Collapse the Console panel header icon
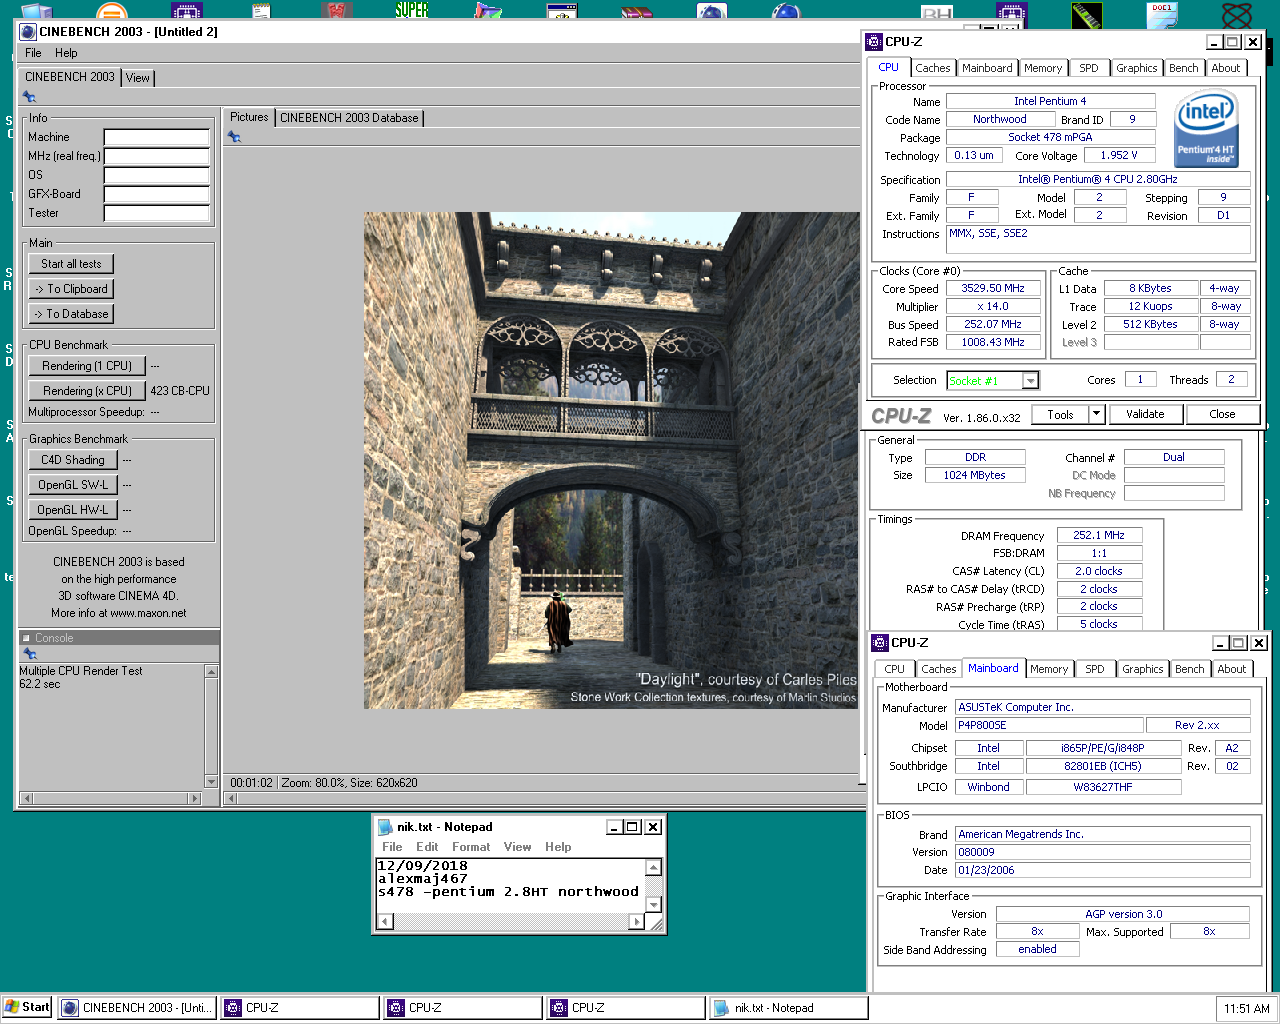 (27, 638)
